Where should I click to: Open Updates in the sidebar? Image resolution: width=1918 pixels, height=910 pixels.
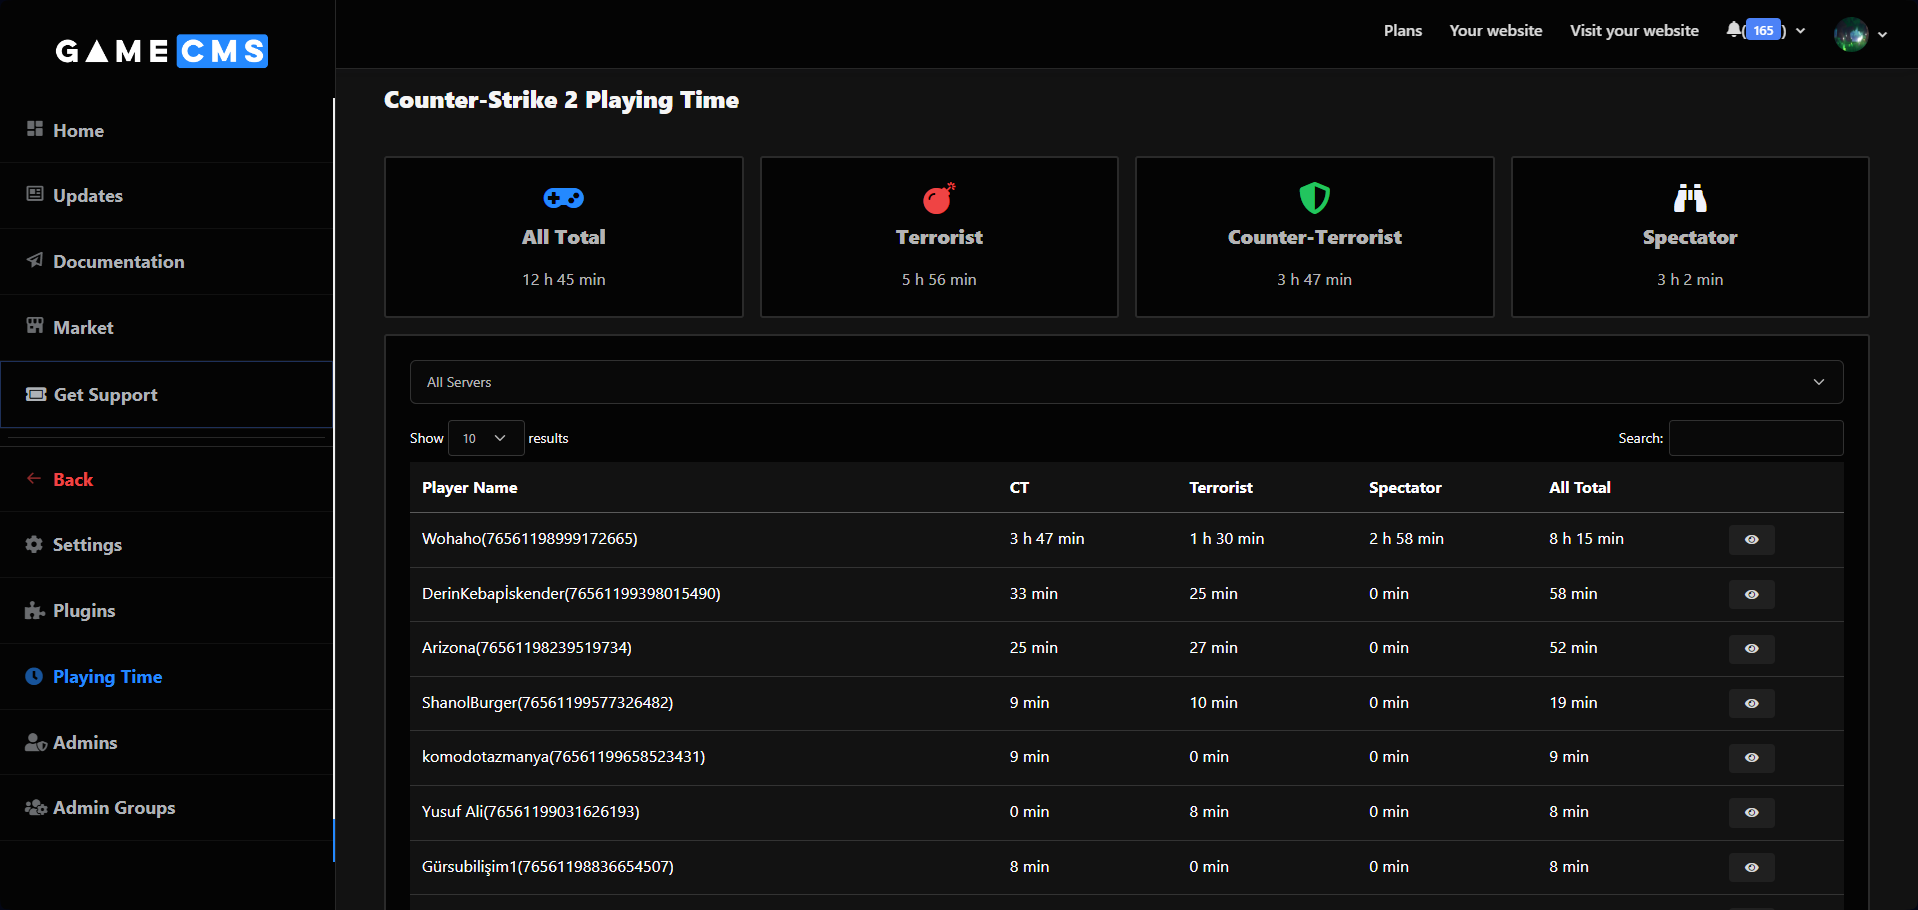pyautogui.click(x=166, y=195)
